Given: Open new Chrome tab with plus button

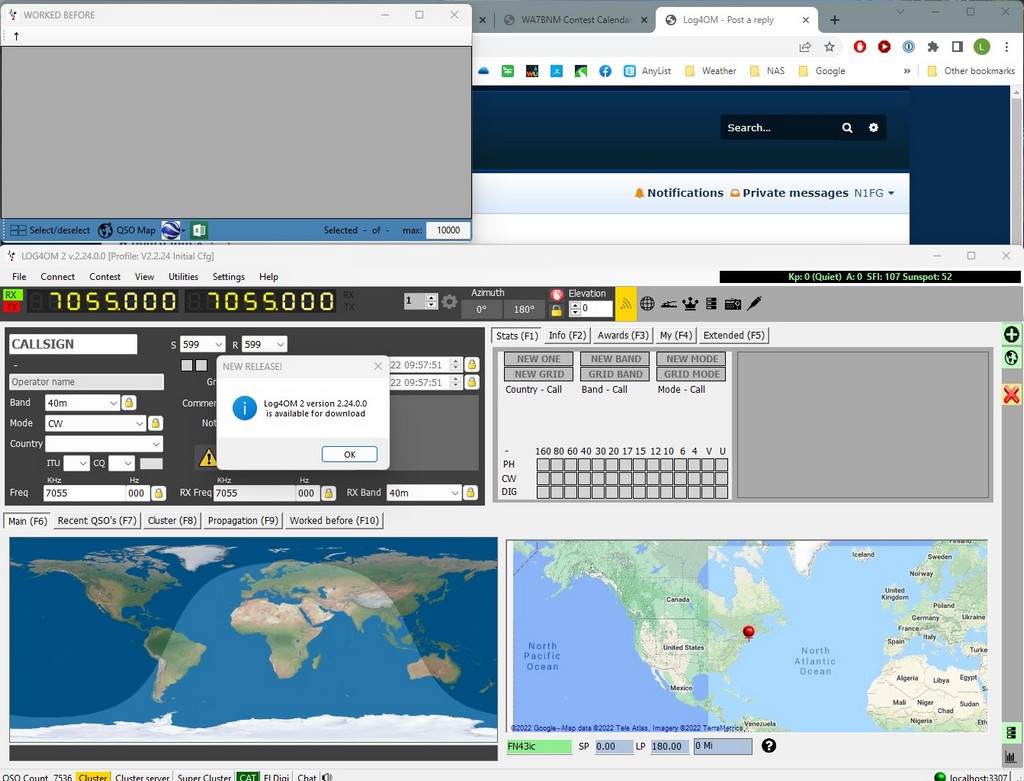Looking at the screenshot, I should coord(835,20).
